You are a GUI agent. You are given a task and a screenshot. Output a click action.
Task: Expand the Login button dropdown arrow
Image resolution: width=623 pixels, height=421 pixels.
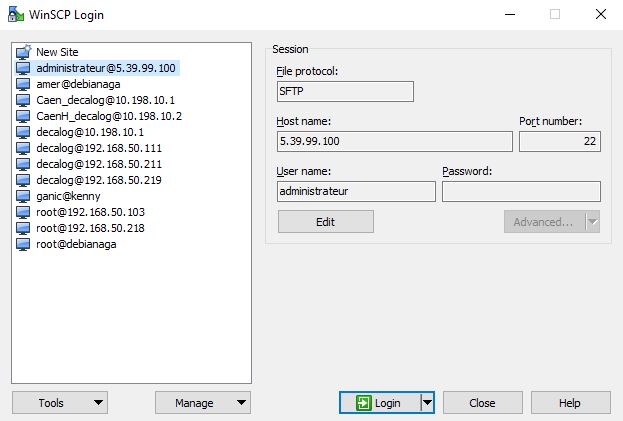pyautogui.click(x=427, y=403)
